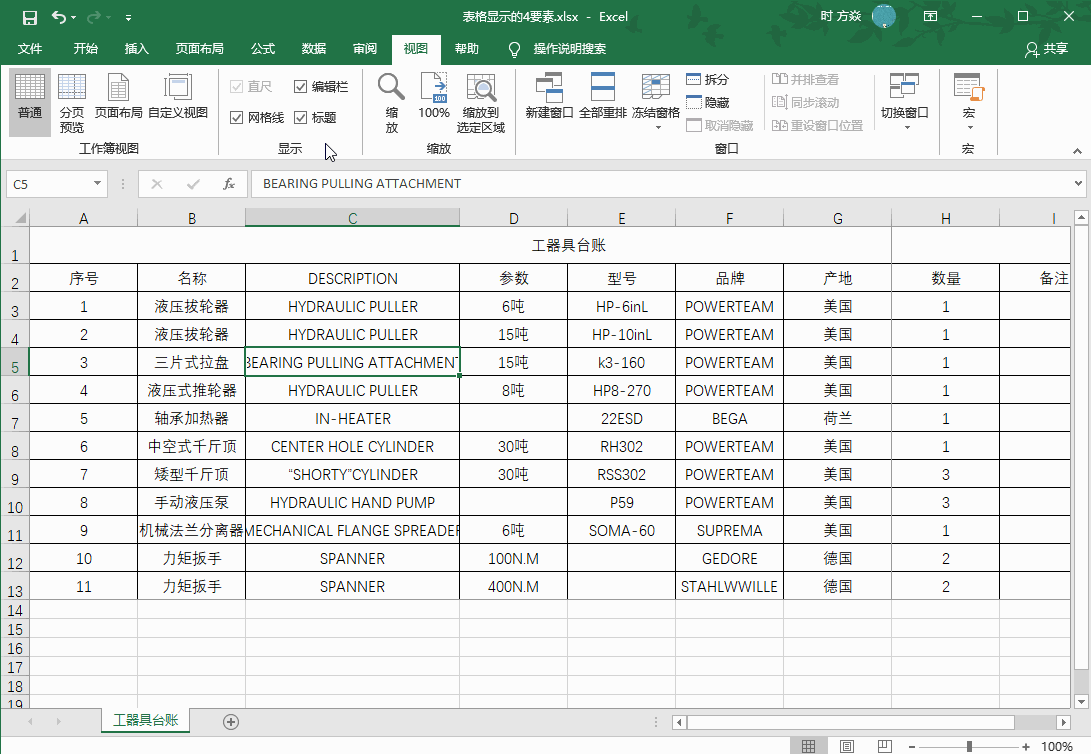Zoom to selection (缩放到选定区域)

(481, 103)
